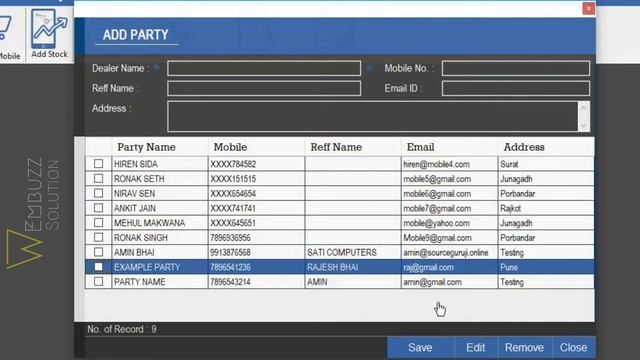Focus the Mobile No. input field
The height and width of the screenshot is (360, 640).
516,68
